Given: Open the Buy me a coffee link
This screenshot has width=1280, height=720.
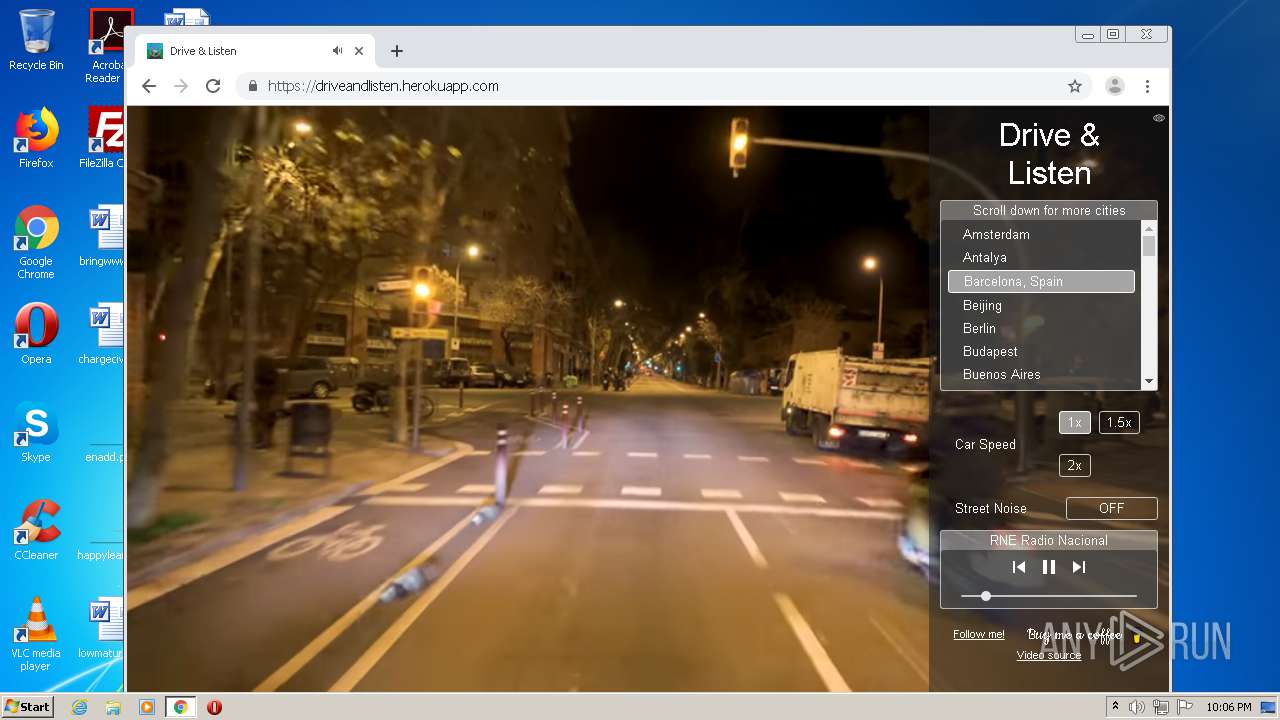Looking at the screenshot, I should coord(1084,635).
